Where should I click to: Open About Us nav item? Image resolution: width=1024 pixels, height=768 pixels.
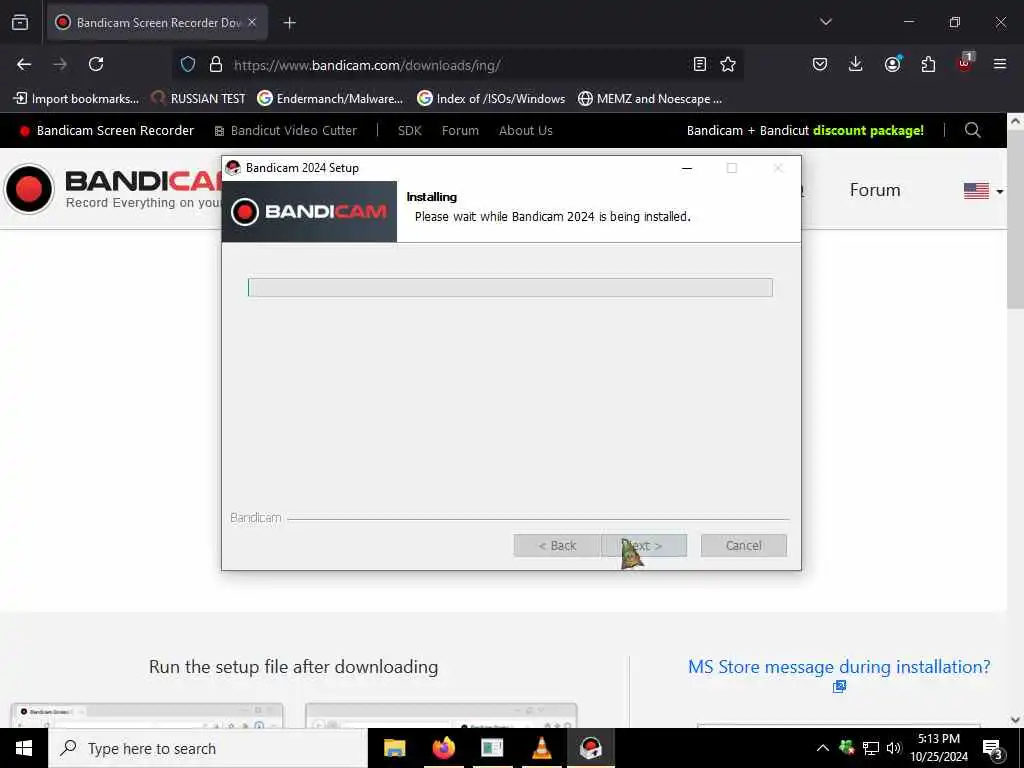coord(526,131)
